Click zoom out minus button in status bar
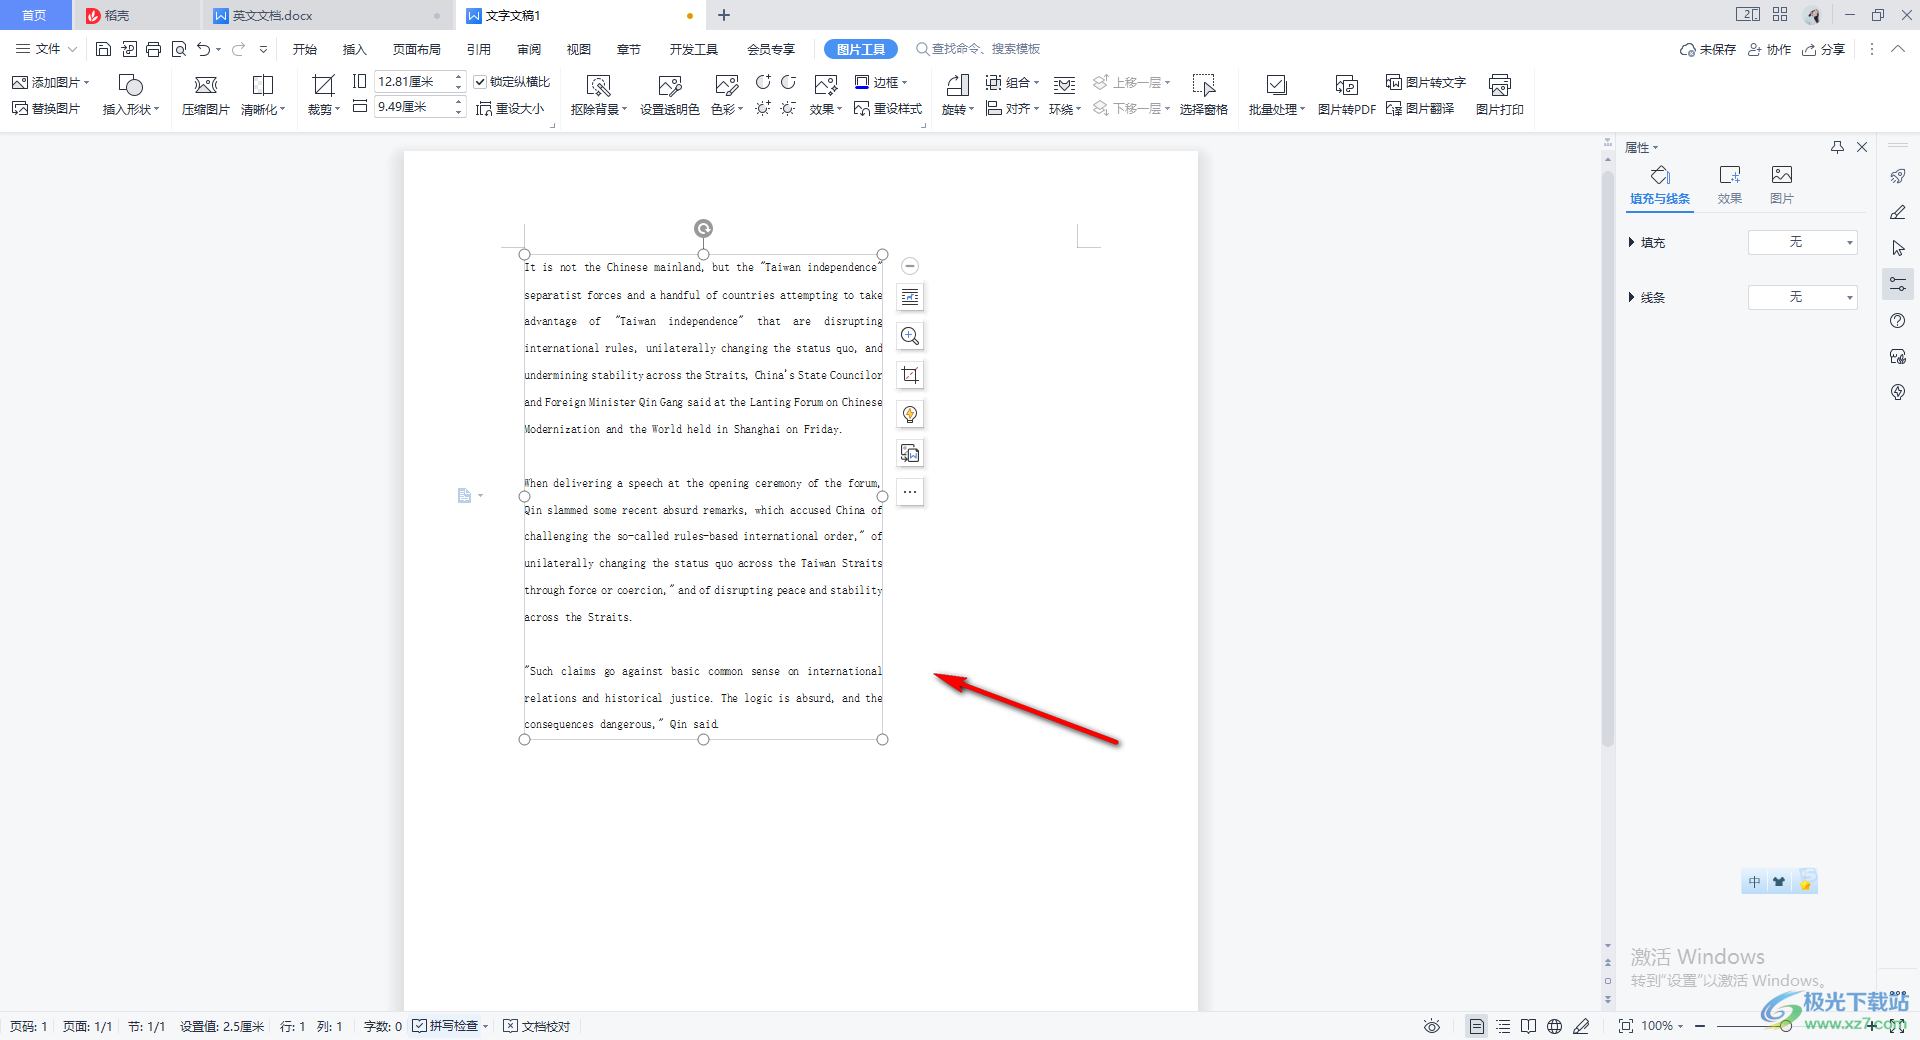 click(x=1700, y=1026)
